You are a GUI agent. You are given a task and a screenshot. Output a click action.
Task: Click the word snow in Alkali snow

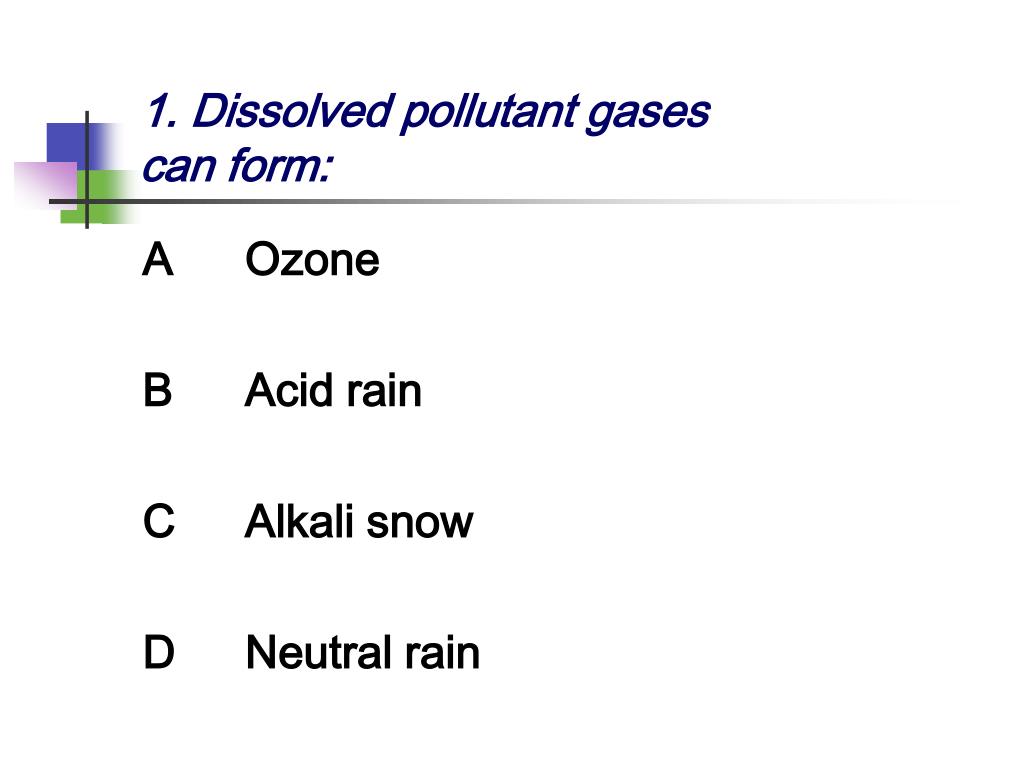click(419, 524)
